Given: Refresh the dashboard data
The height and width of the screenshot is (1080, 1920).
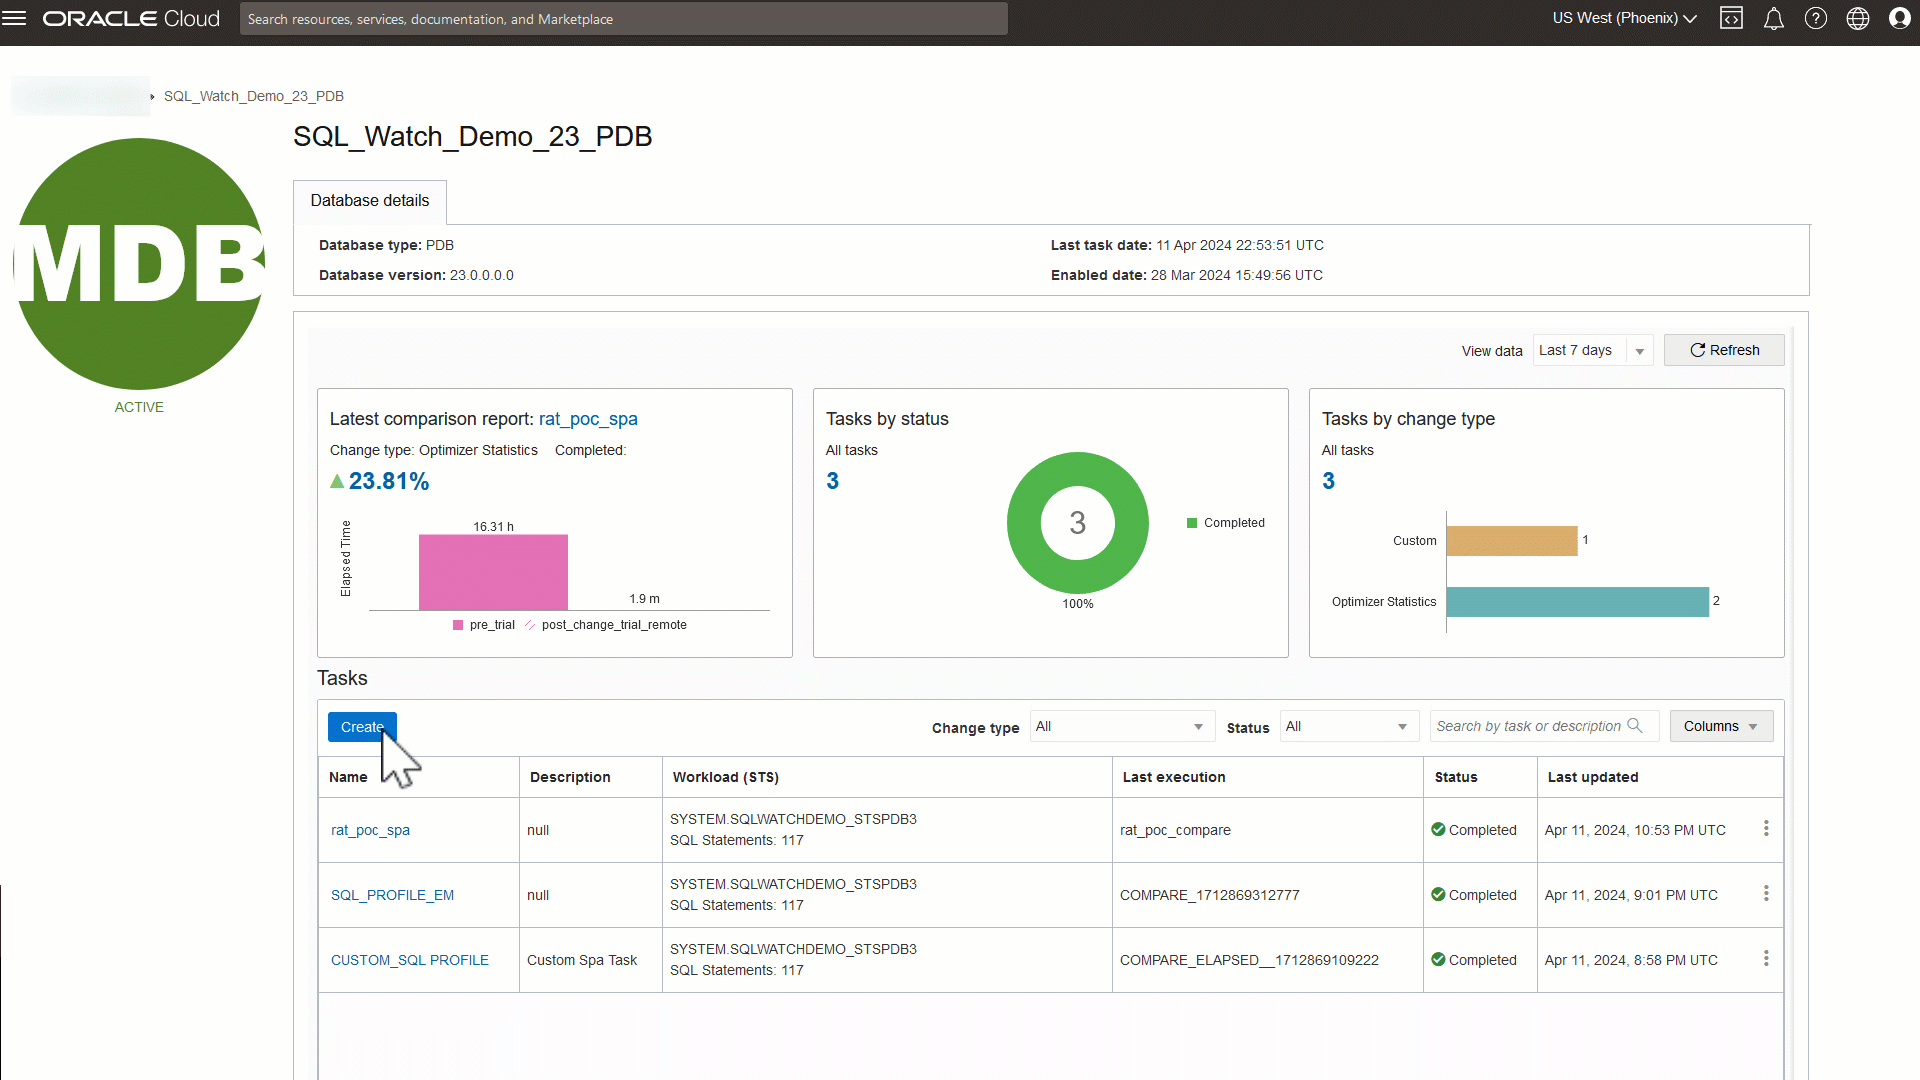Looking at the screenshot, I should (x=1724, y=350).
